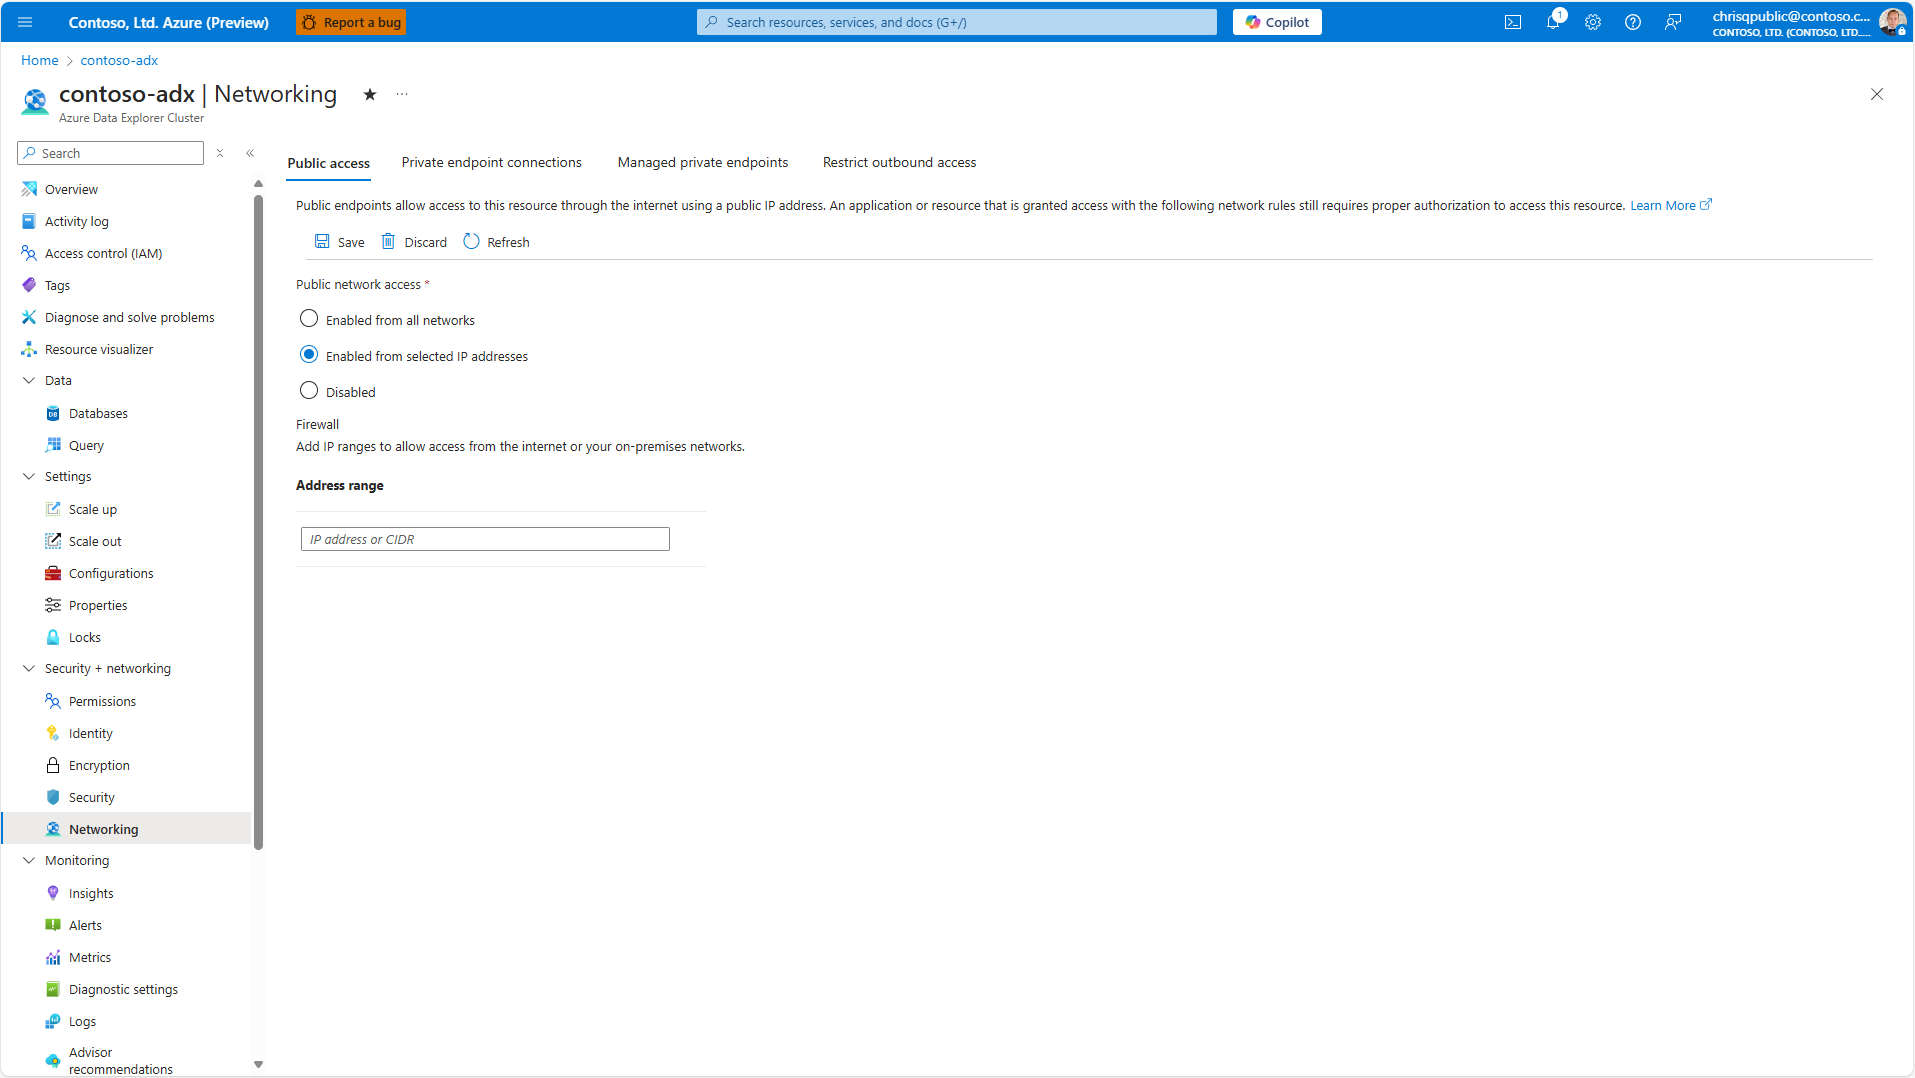Clear the sidebar search with X icon
The image size is (1915, 1078).
click(x=220, y=153)
